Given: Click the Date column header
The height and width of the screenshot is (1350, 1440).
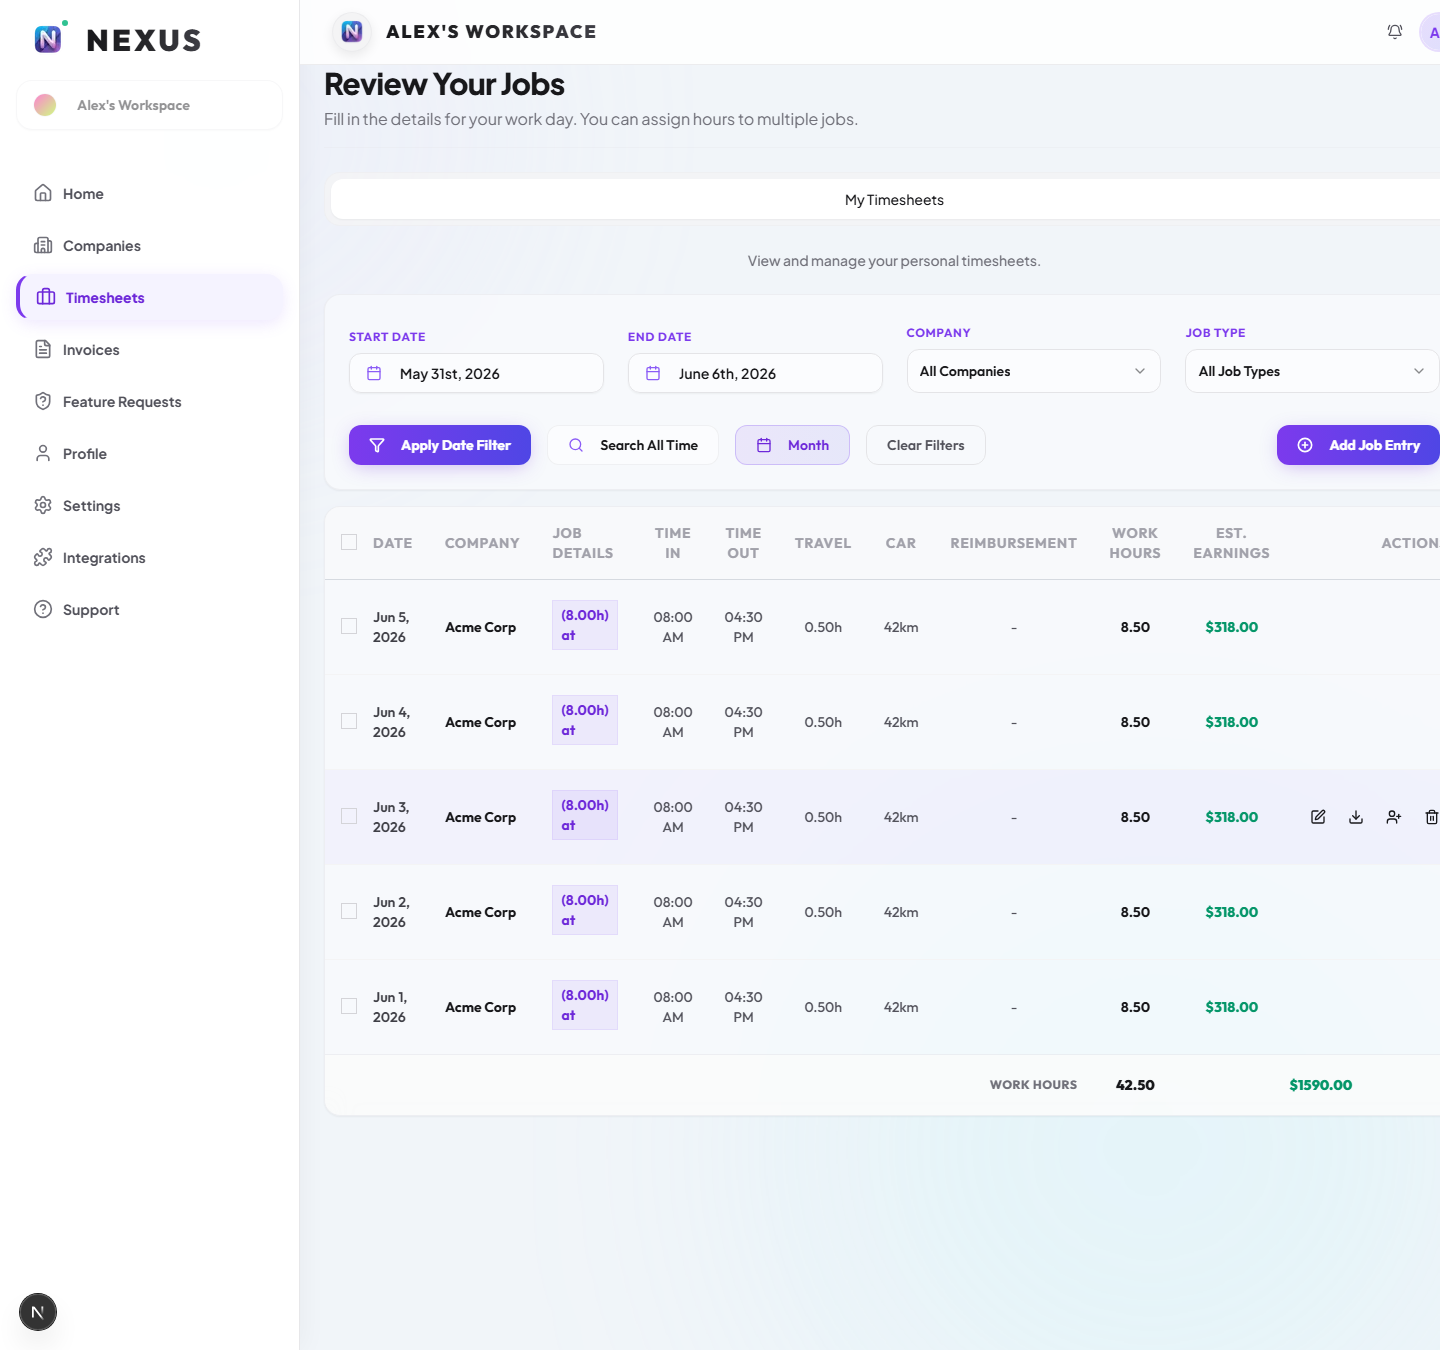Looking at the screenshot, I should pos(393,543).
